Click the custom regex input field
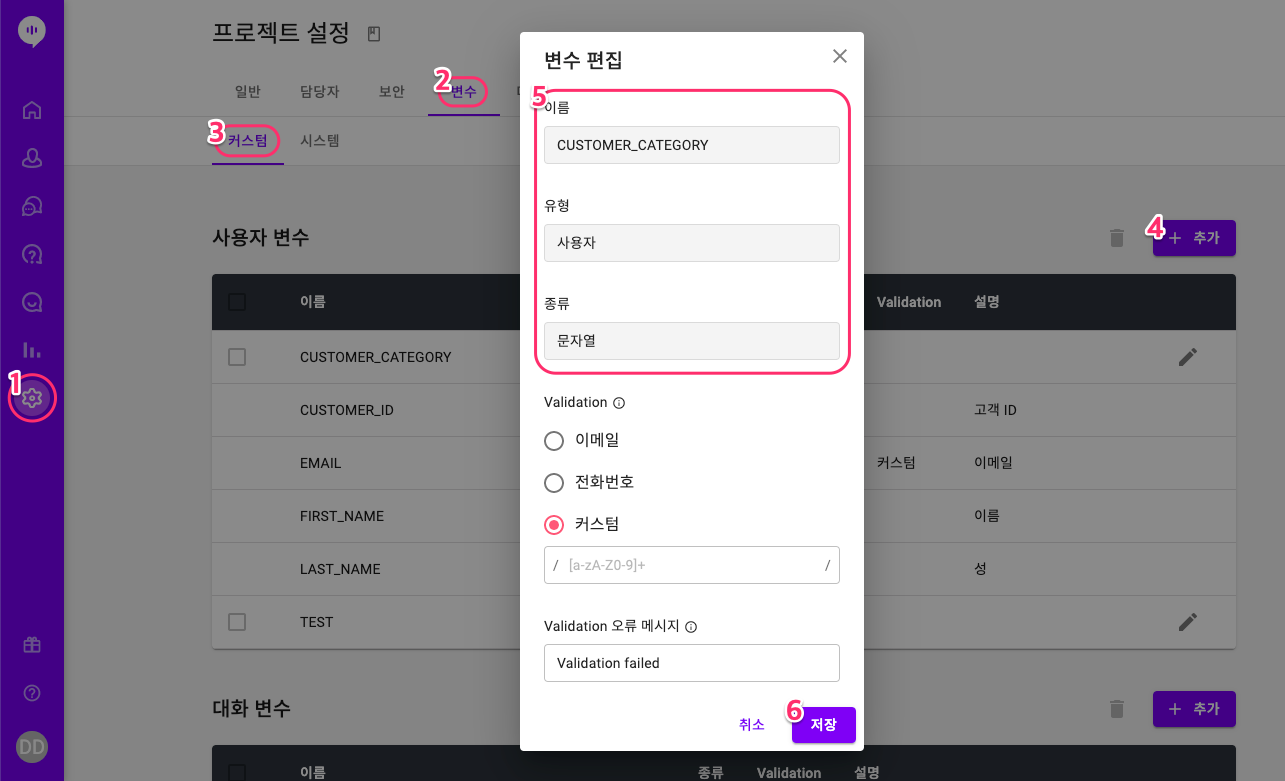Viewport: 1285px width, 781px height. tap(692, 565)
